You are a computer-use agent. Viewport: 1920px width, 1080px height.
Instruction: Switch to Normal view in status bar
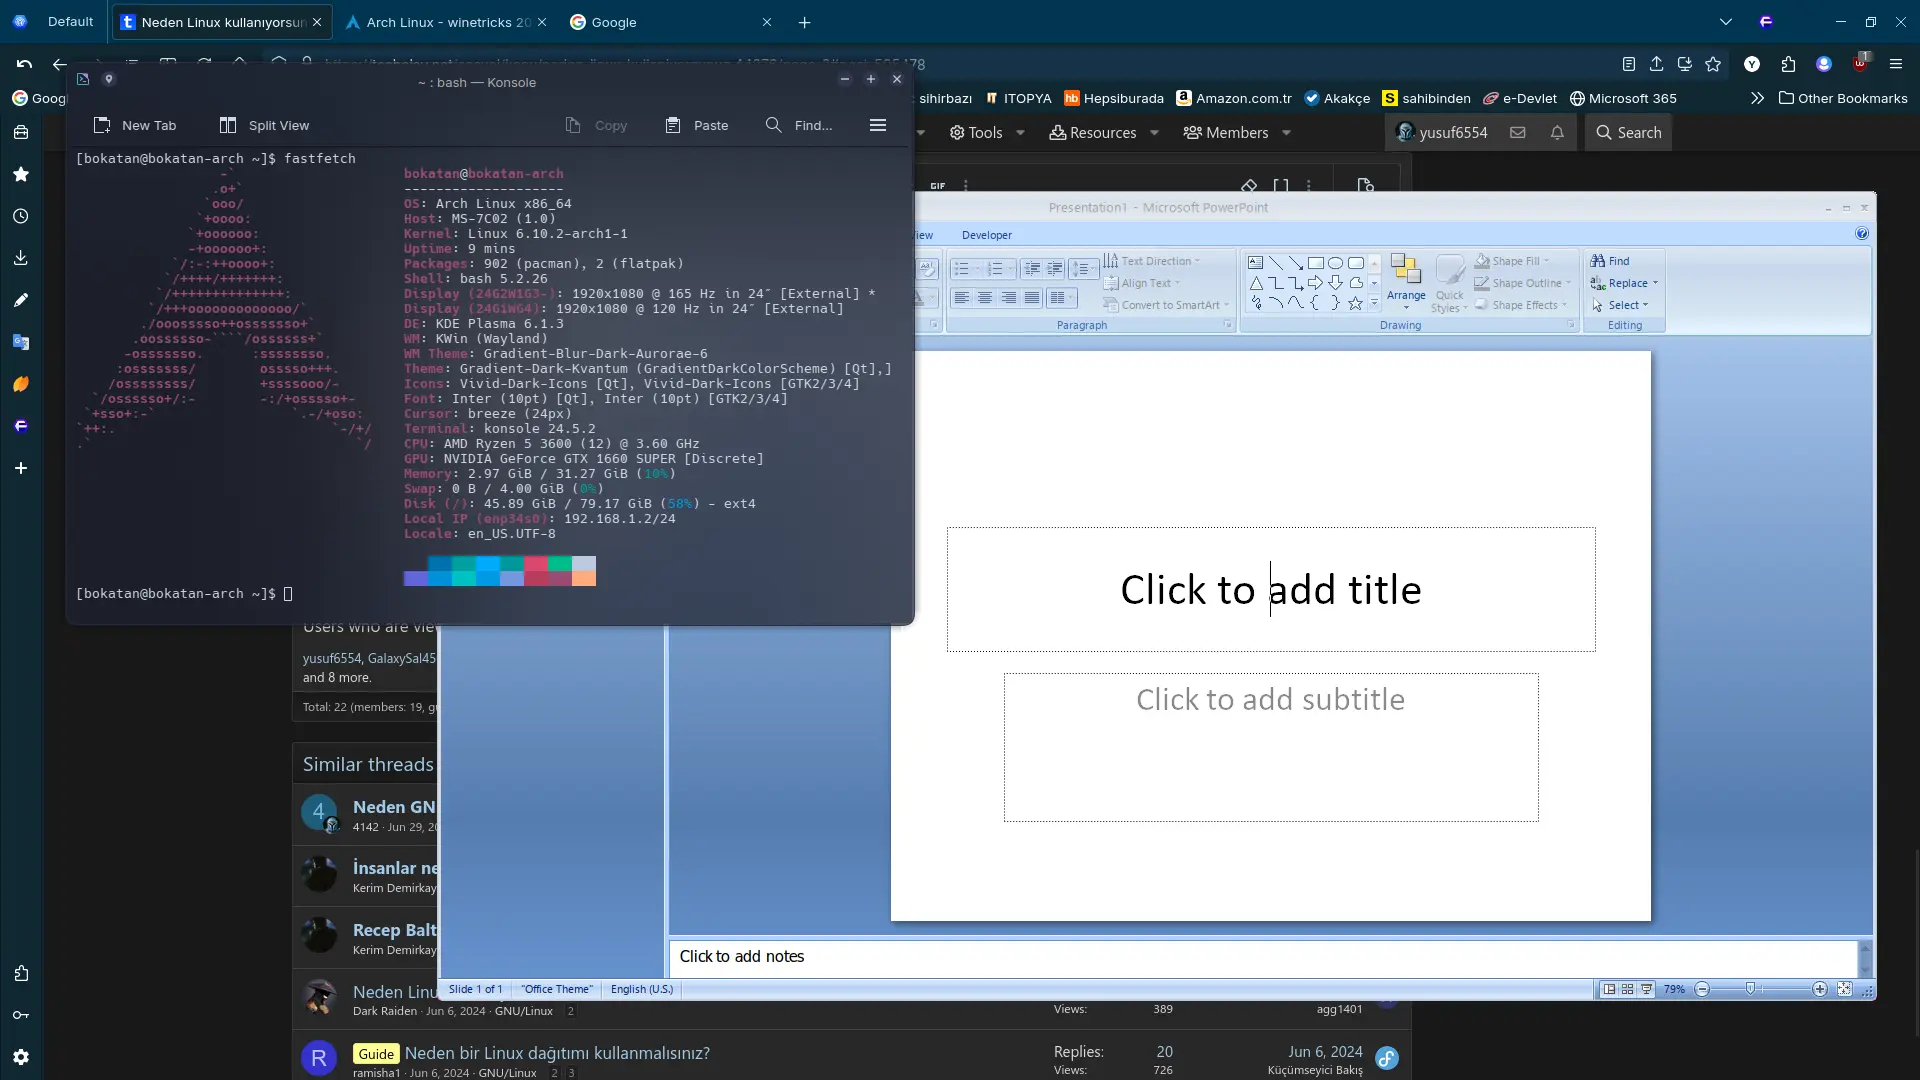pos(1609,989)
